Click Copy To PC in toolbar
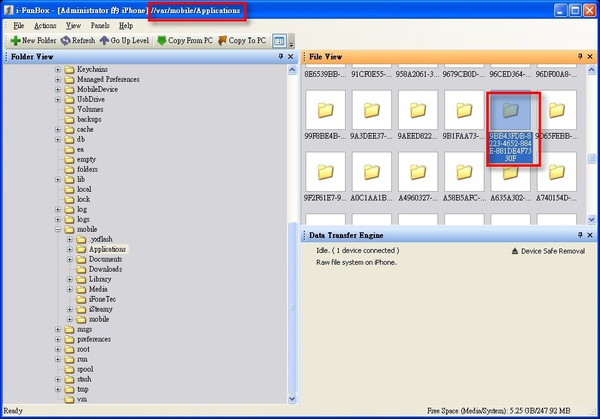This screenshot has width=600, height=419. pyautogui.click(x=240, y=41)
